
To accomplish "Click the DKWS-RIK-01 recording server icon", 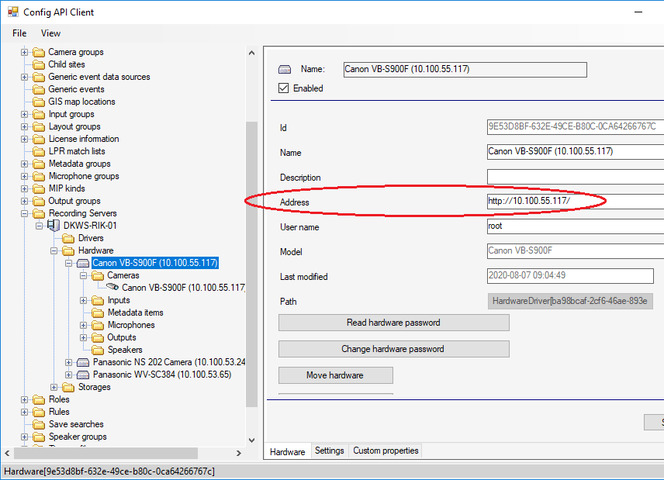I will tap(54, 226).
